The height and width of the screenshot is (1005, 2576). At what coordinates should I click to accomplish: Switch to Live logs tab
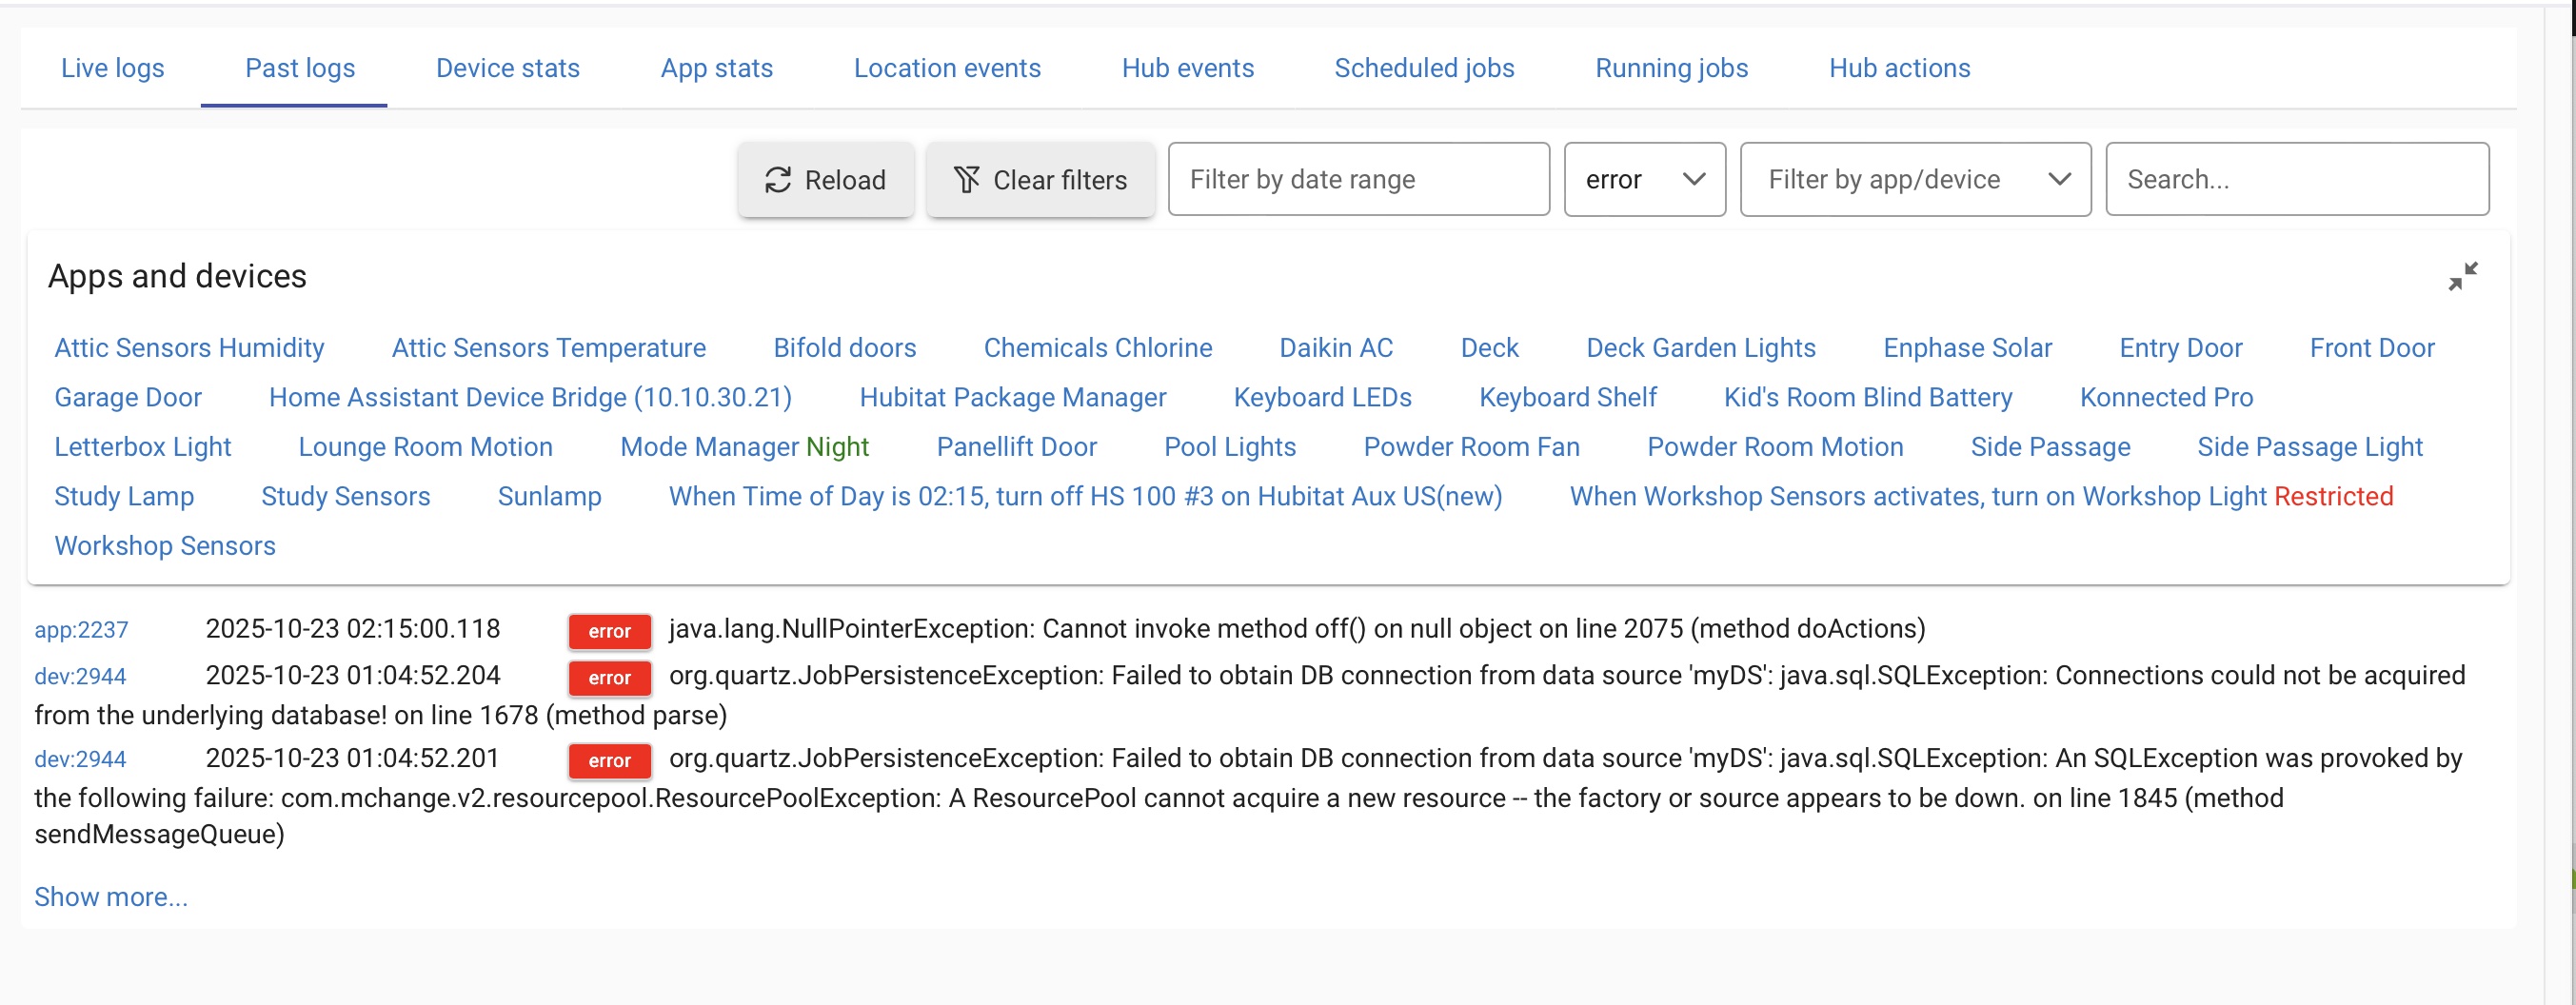click(112, 68)
